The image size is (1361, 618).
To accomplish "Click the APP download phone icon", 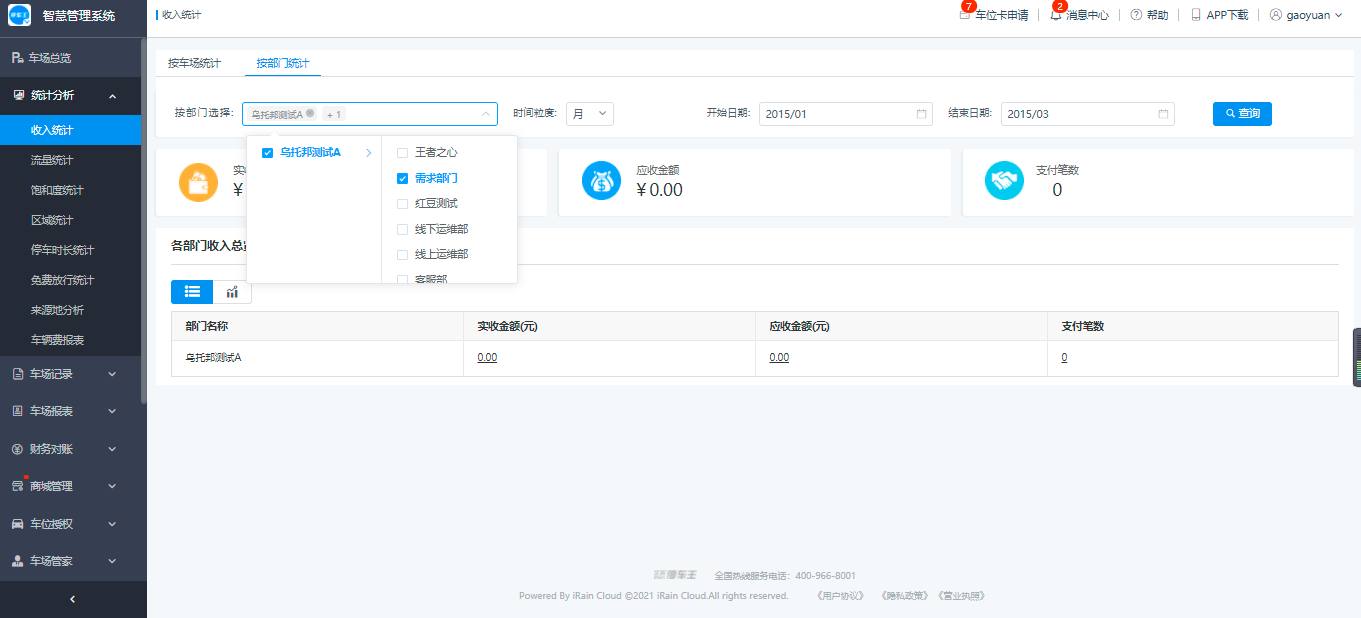I will click(x=1195, y=15).
